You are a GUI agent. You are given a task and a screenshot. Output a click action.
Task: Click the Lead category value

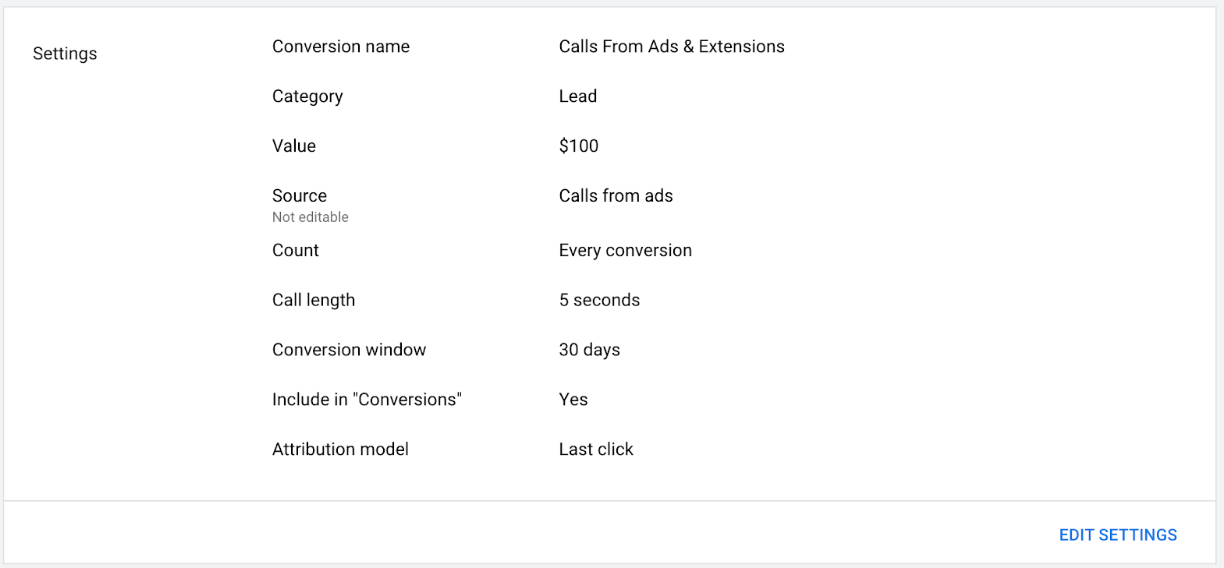click(578, 97)
